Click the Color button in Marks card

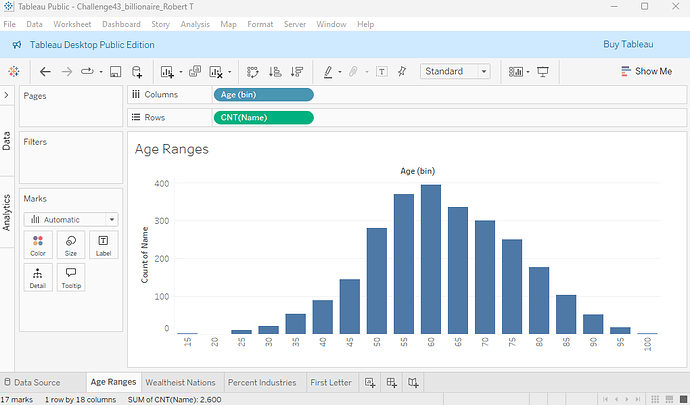point(38,245)
